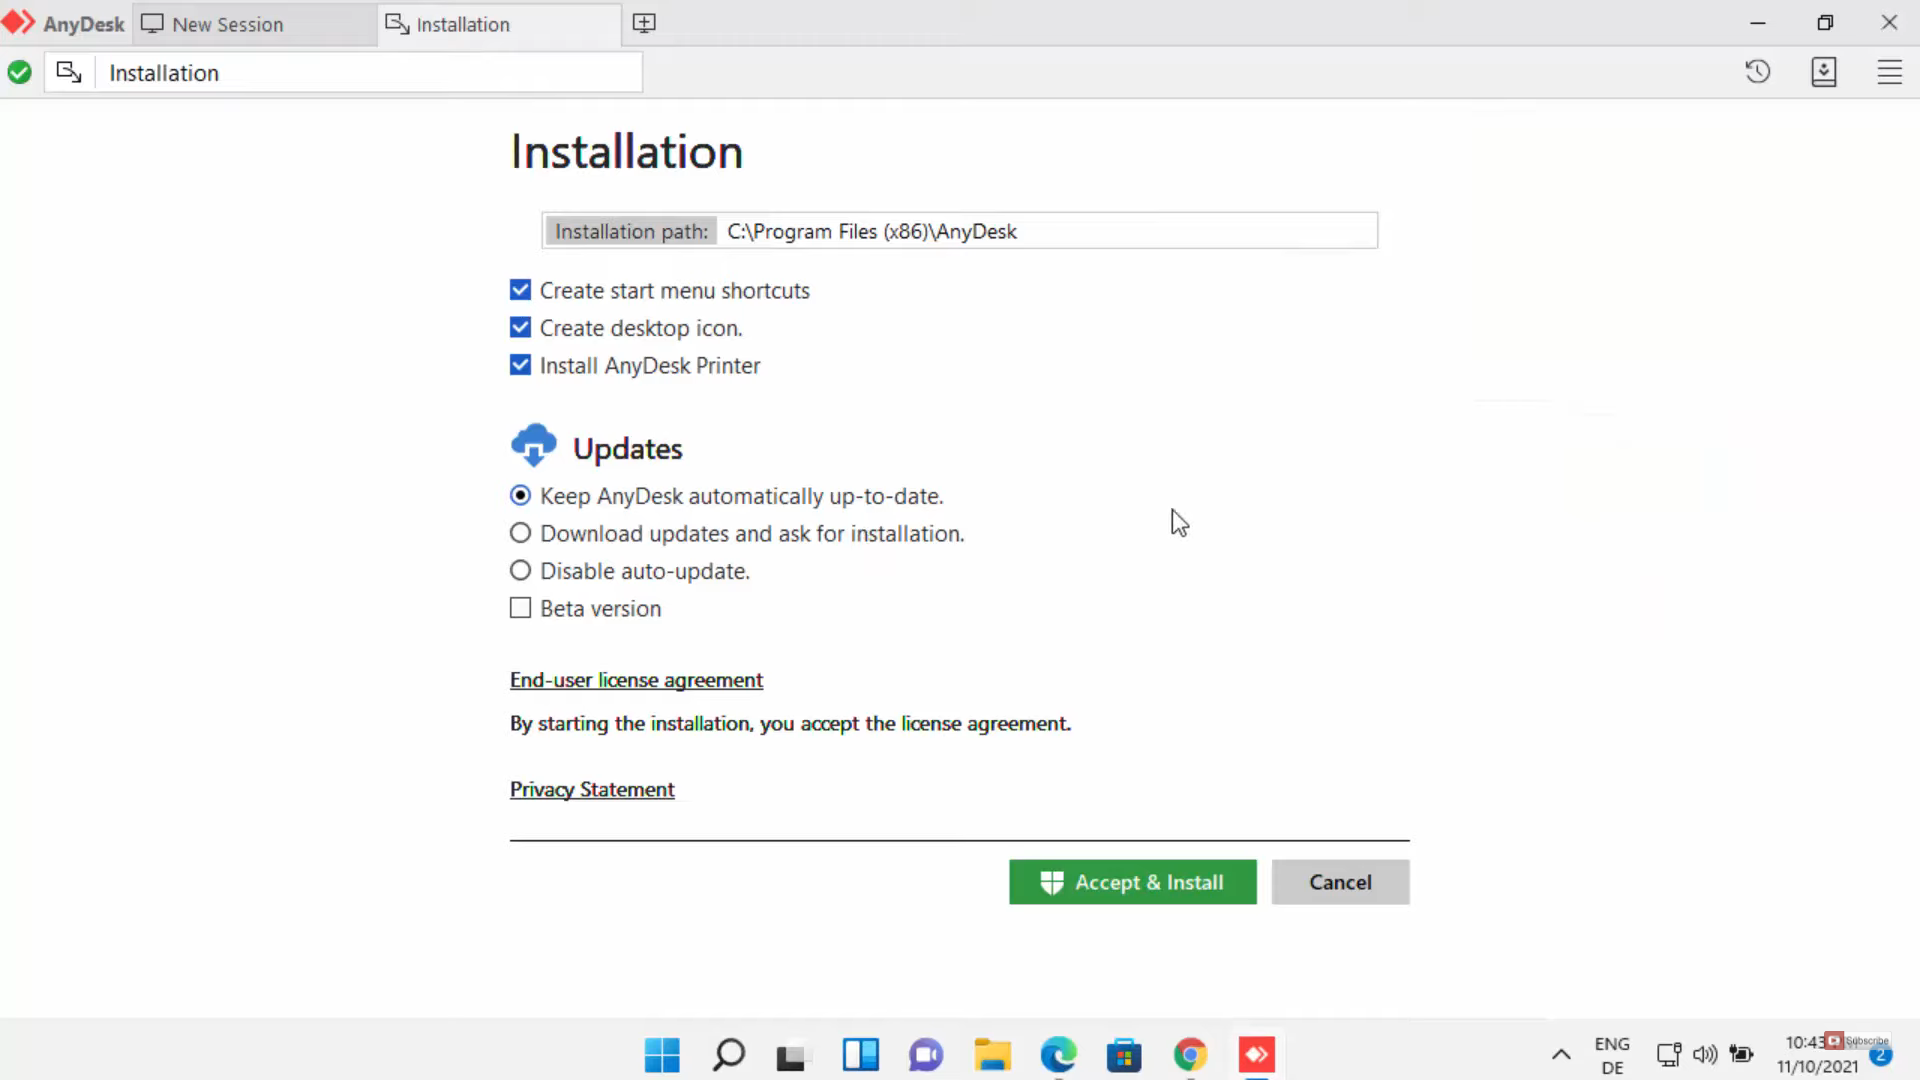This screenshot has width=1920, height=1080.
Task: Select the Installation tab
Action: [x=462, y=24]
